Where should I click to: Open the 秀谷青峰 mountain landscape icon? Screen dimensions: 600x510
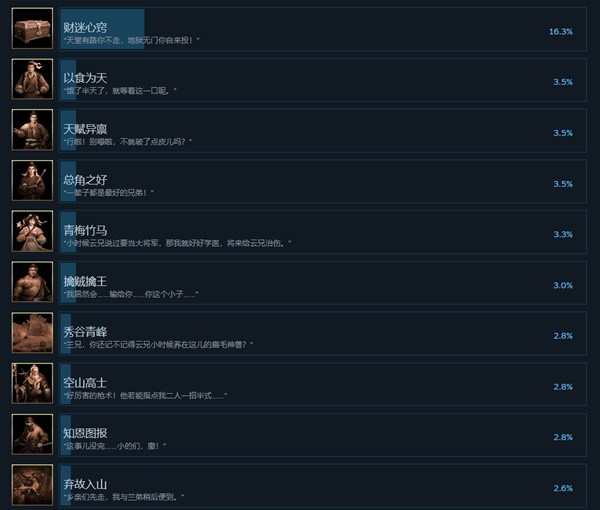coord(32,332)
